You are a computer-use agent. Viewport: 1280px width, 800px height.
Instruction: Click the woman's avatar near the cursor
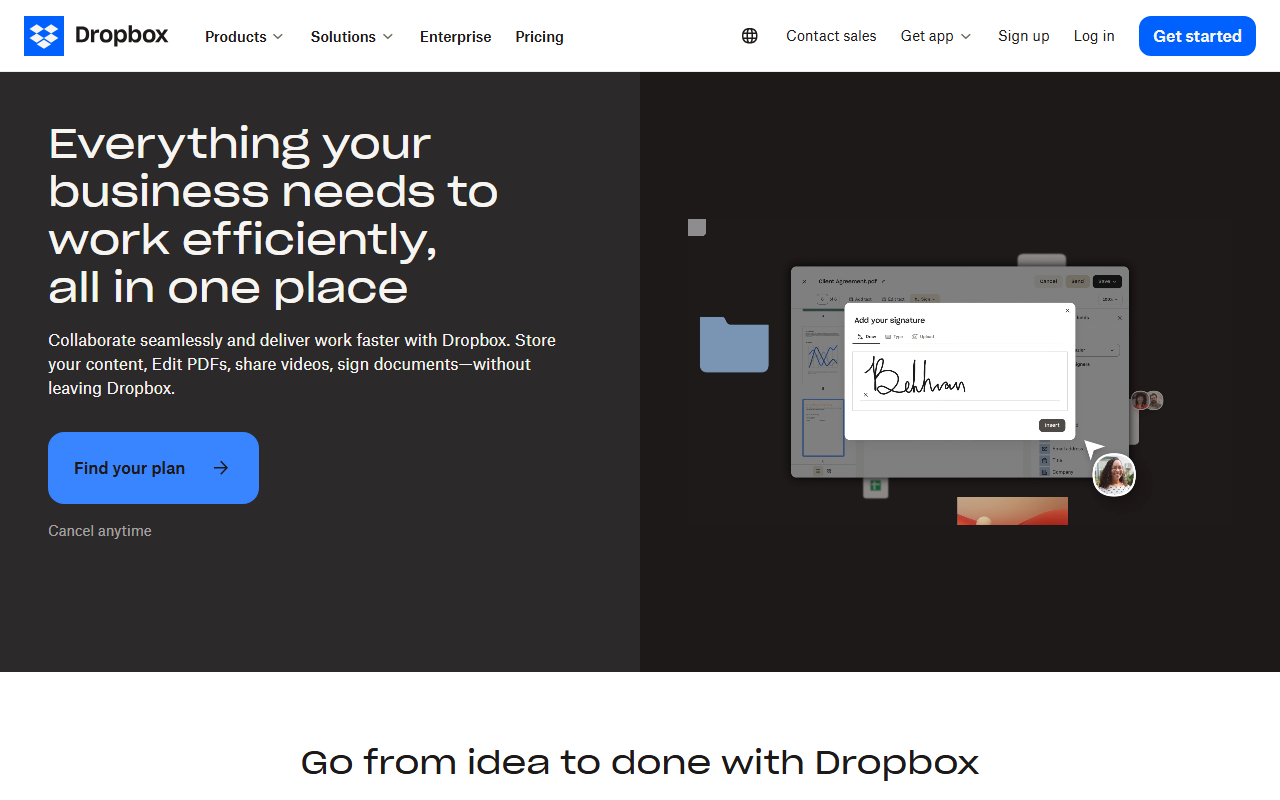pos(1114,475)
